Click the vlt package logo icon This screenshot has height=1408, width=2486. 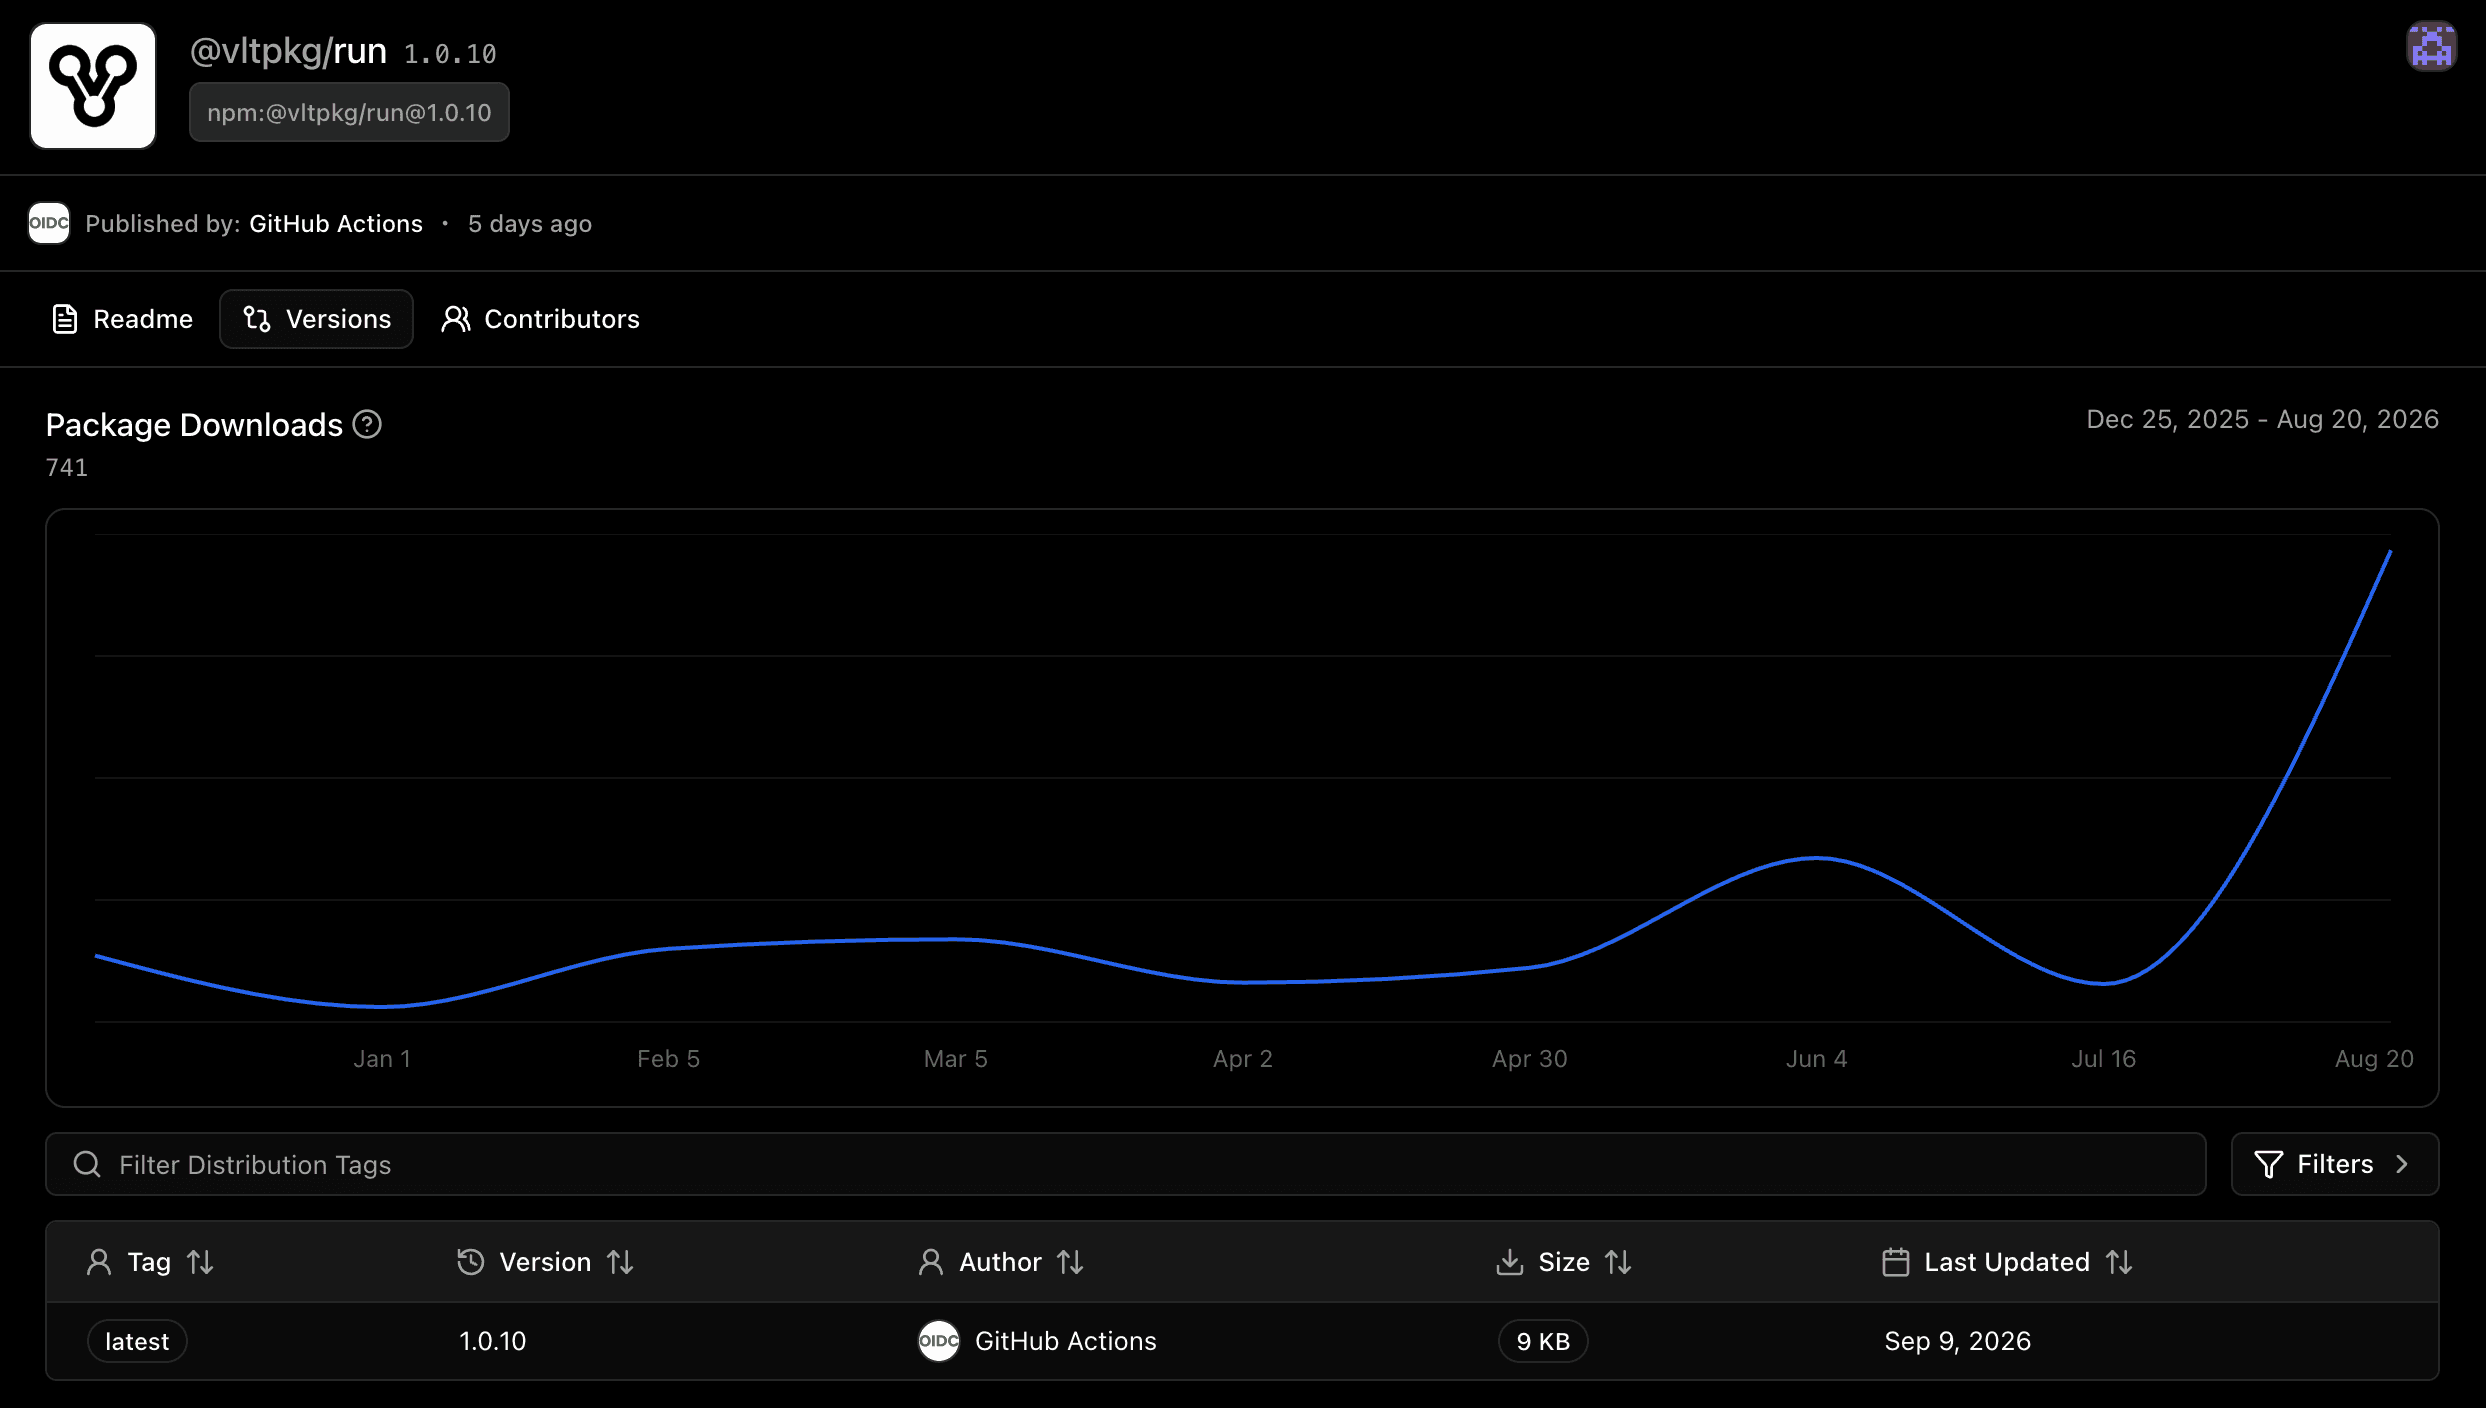coord(93,86)
